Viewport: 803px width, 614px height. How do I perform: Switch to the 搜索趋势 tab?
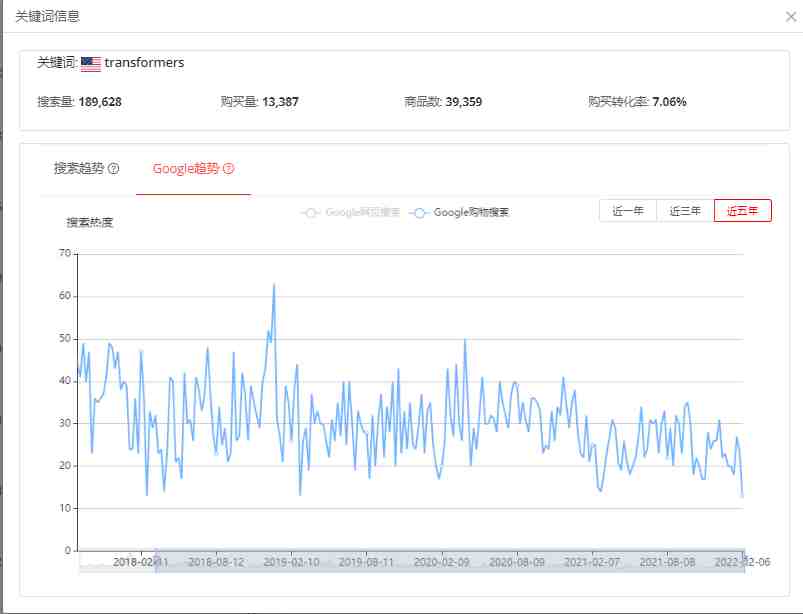click(79, 168)
